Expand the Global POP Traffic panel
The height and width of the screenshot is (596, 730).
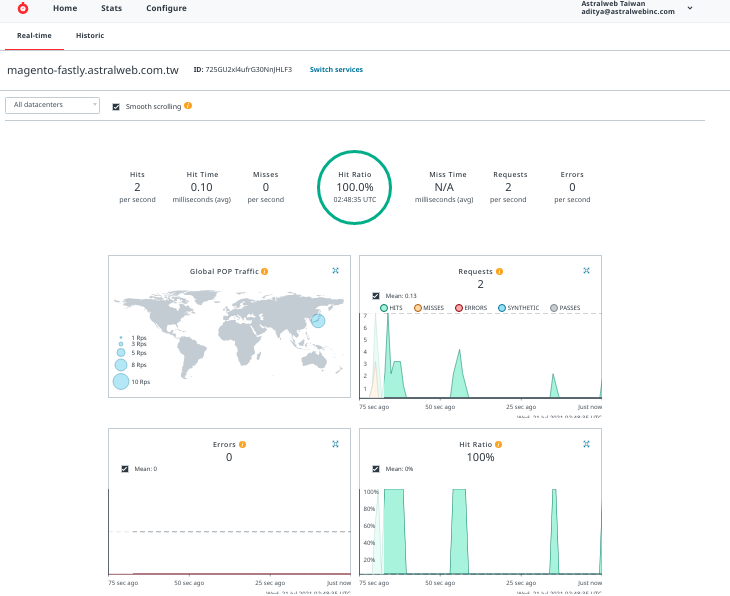pos(336,271)
